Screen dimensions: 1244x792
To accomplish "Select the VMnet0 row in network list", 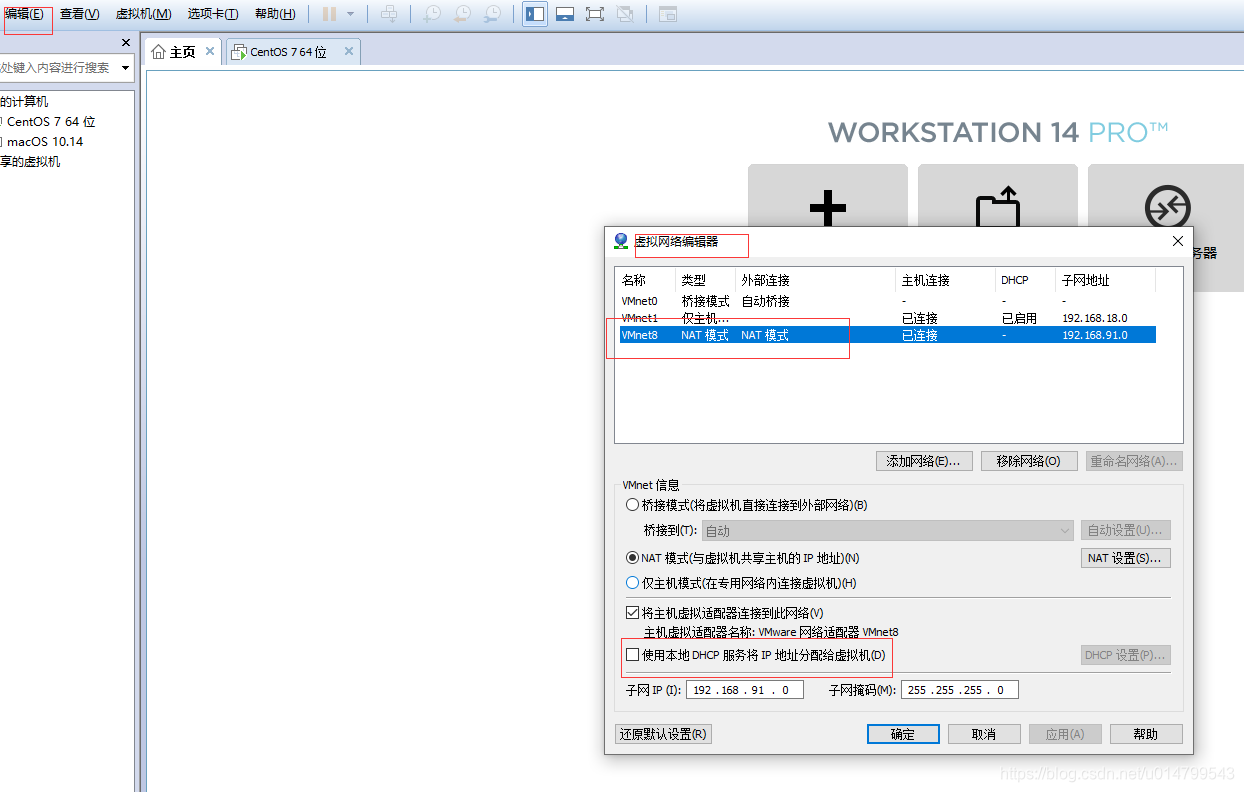I will click(887, 301).
